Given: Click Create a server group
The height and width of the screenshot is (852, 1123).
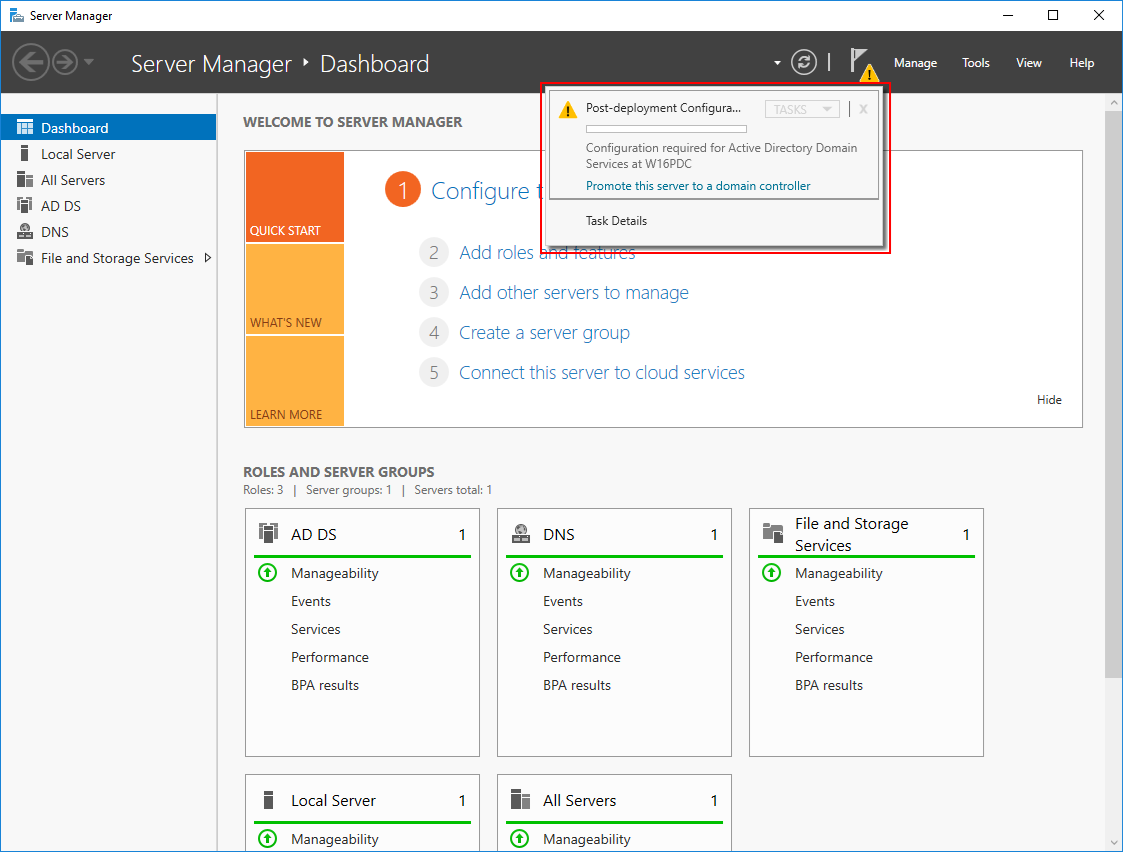Looking at the screenshot, I should pyautogui.click(x=544, y=333).
